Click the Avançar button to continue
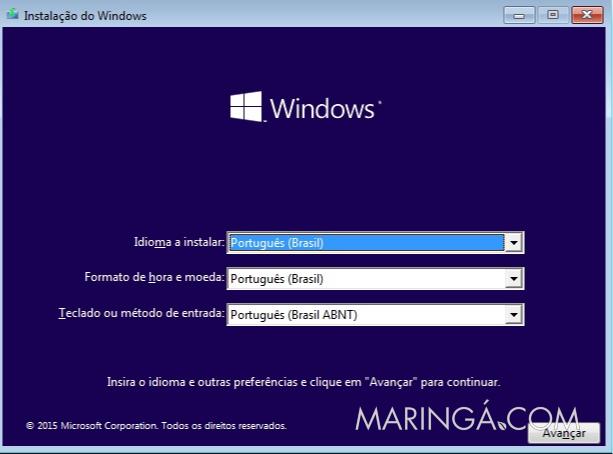Image resolution: width=613 pixels, height=454 pixels. coord(564,433)
